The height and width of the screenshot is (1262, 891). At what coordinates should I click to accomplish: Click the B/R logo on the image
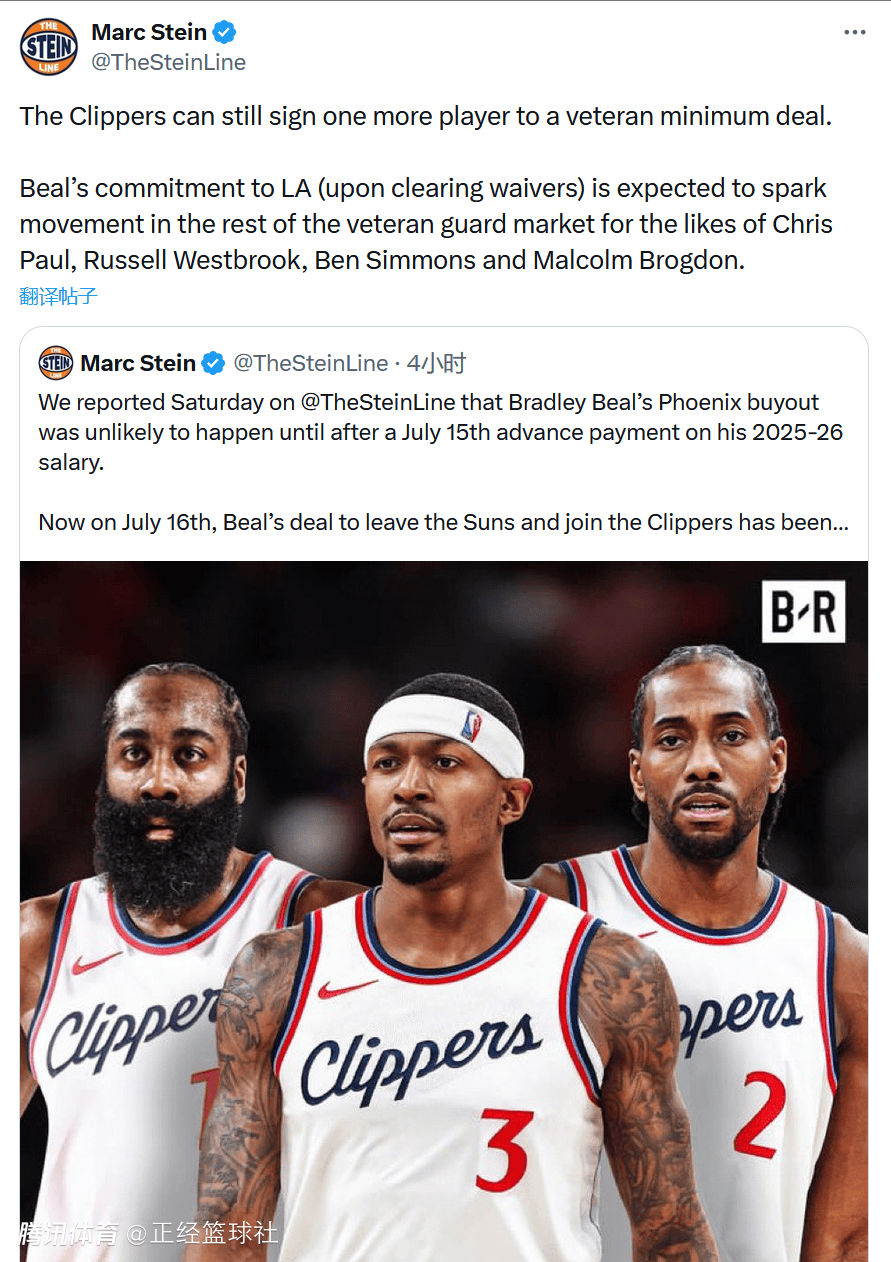(x=803, y=611)
